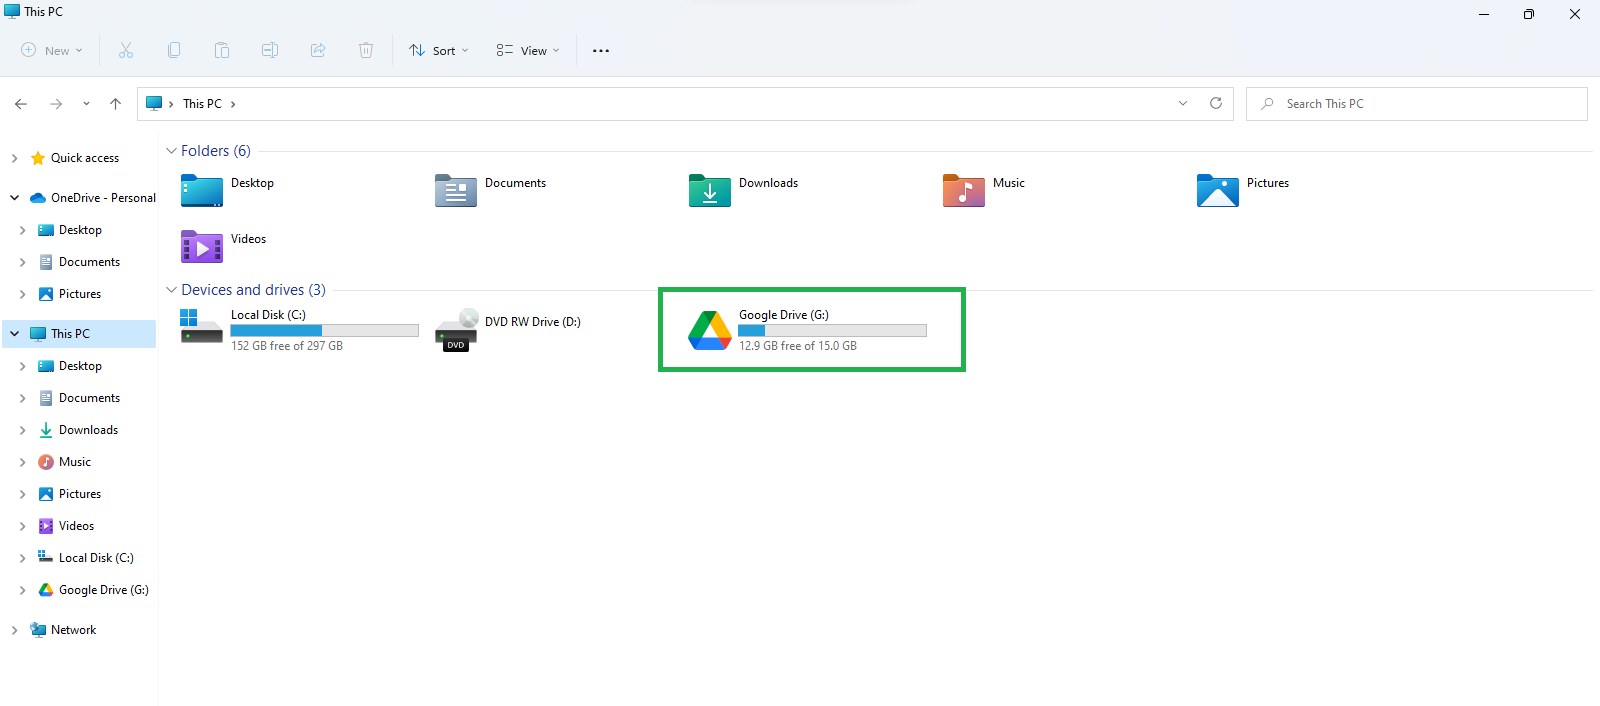Open the Videos folder in Folders
This screenshot has height=706, width=1600.
(x=202, y=246)
